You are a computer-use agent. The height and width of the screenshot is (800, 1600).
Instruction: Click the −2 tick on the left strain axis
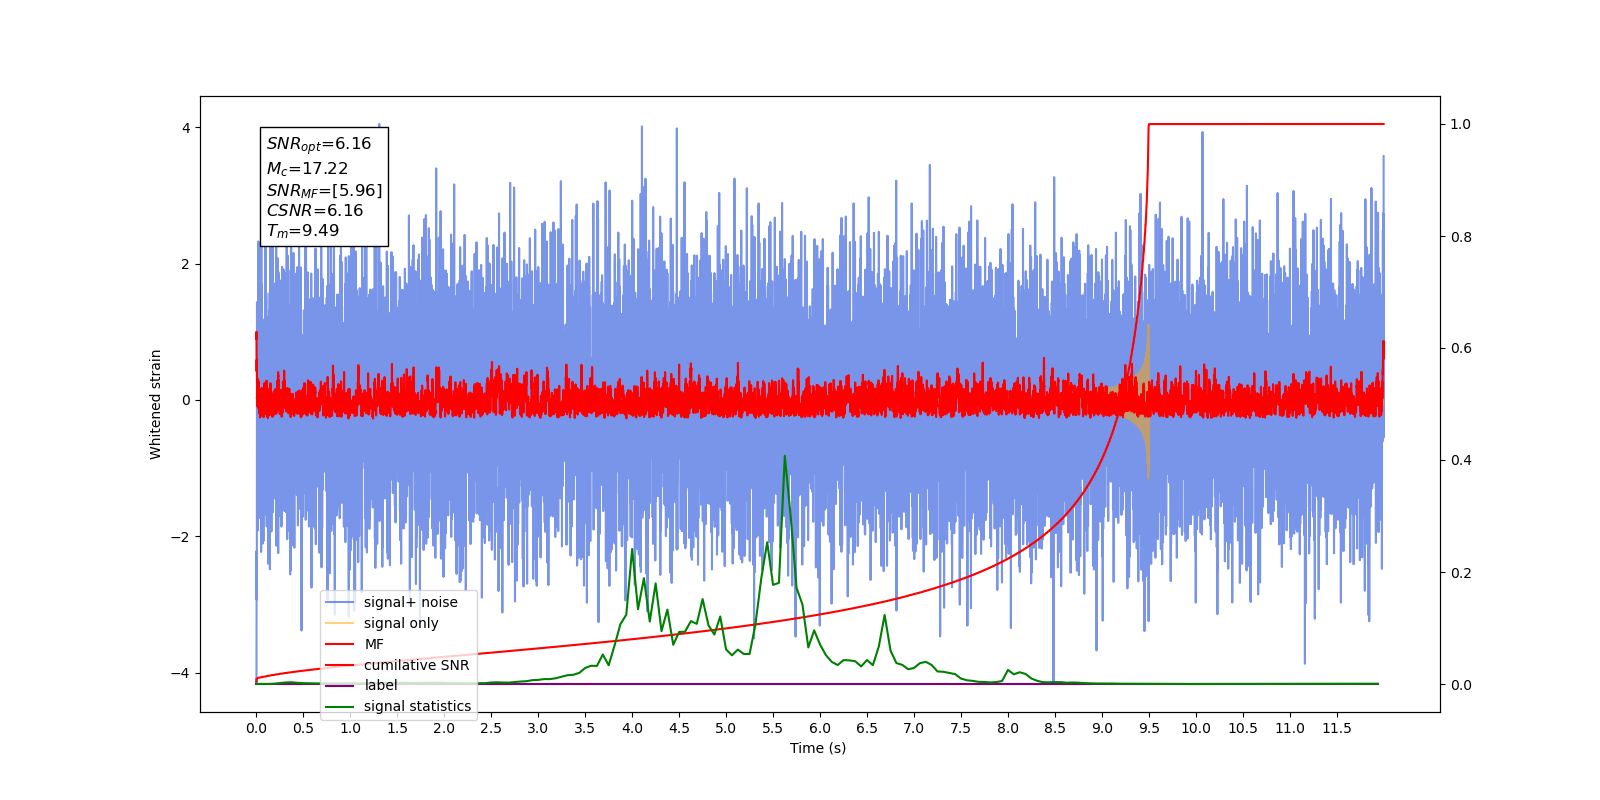(x=181, y=537)
